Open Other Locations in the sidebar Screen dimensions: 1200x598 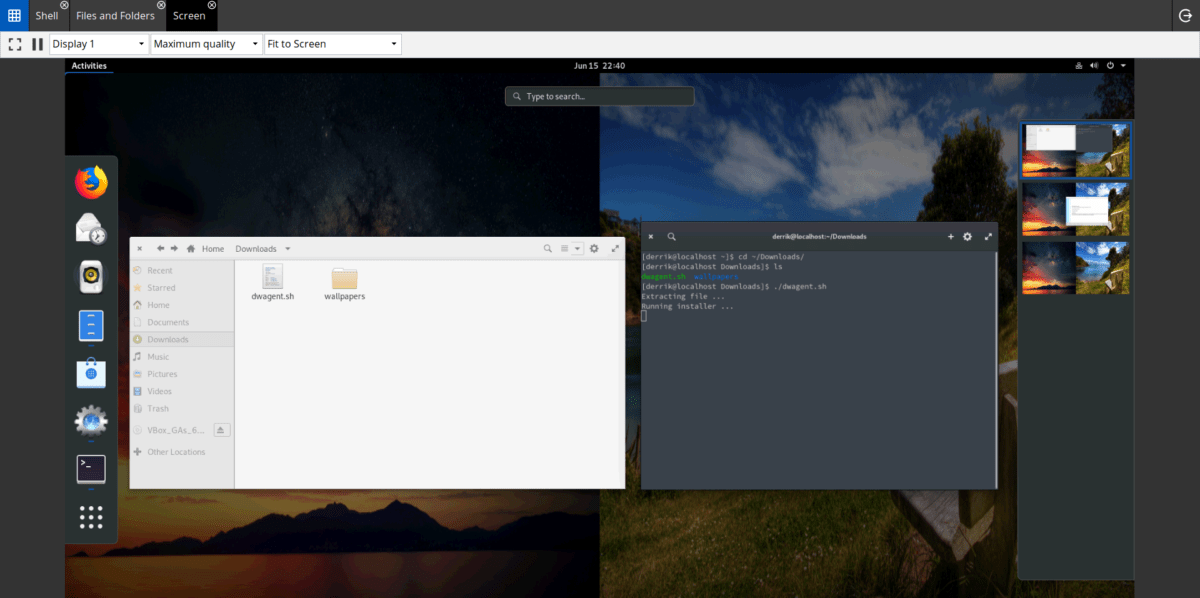174,451
